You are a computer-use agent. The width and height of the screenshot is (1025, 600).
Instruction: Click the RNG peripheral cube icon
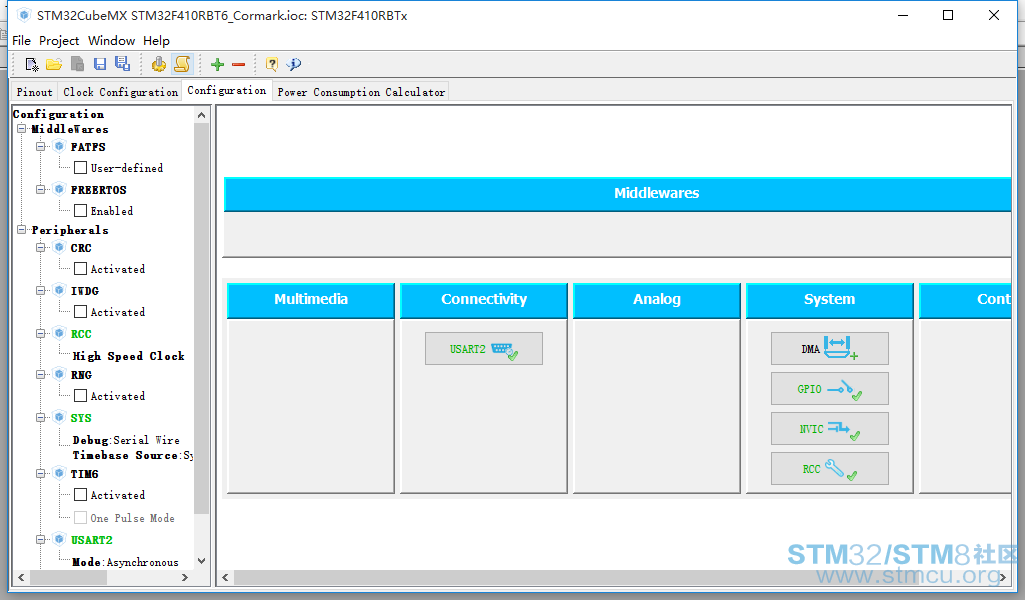tap(59, 375)
